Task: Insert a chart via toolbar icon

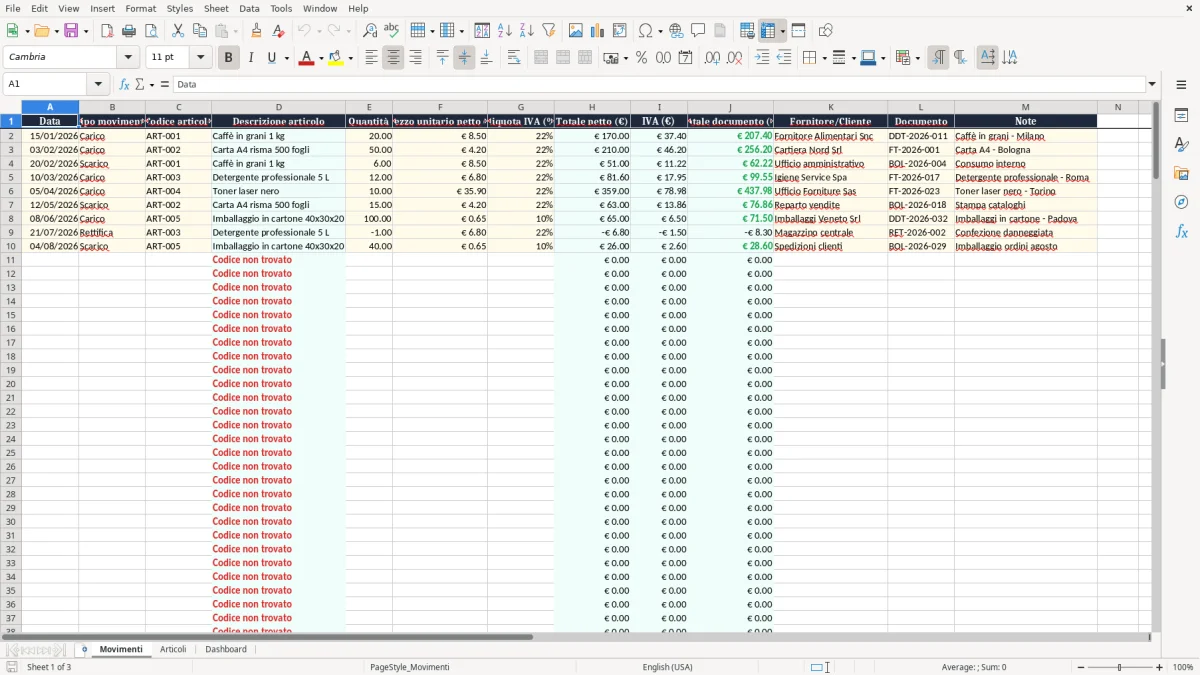Action: point(598,31)
